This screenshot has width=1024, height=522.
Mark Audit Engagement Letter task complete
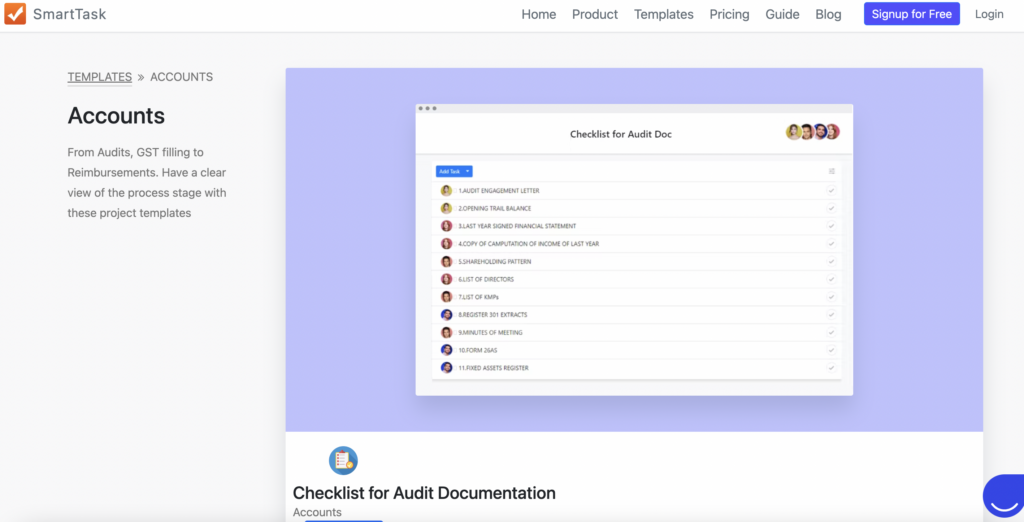831,191
